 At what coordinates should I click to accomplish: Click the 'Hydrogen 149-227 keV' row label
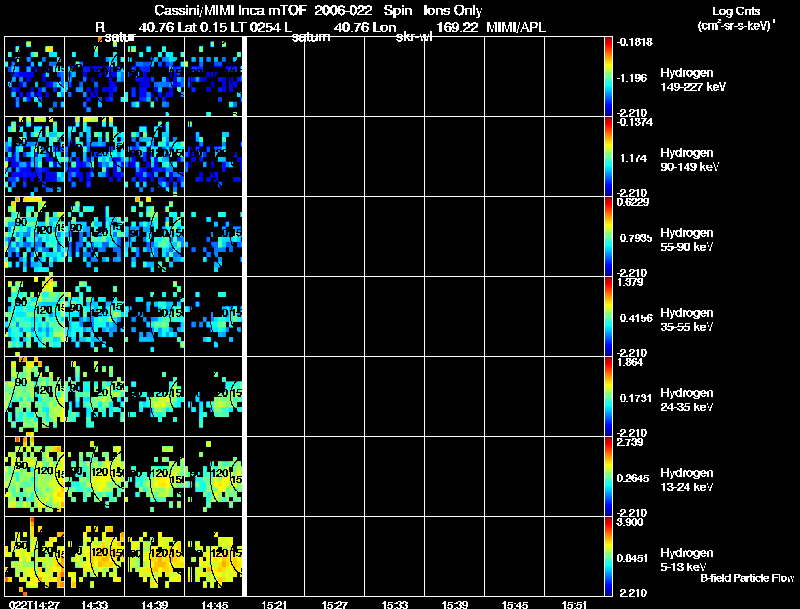[692, 80]
